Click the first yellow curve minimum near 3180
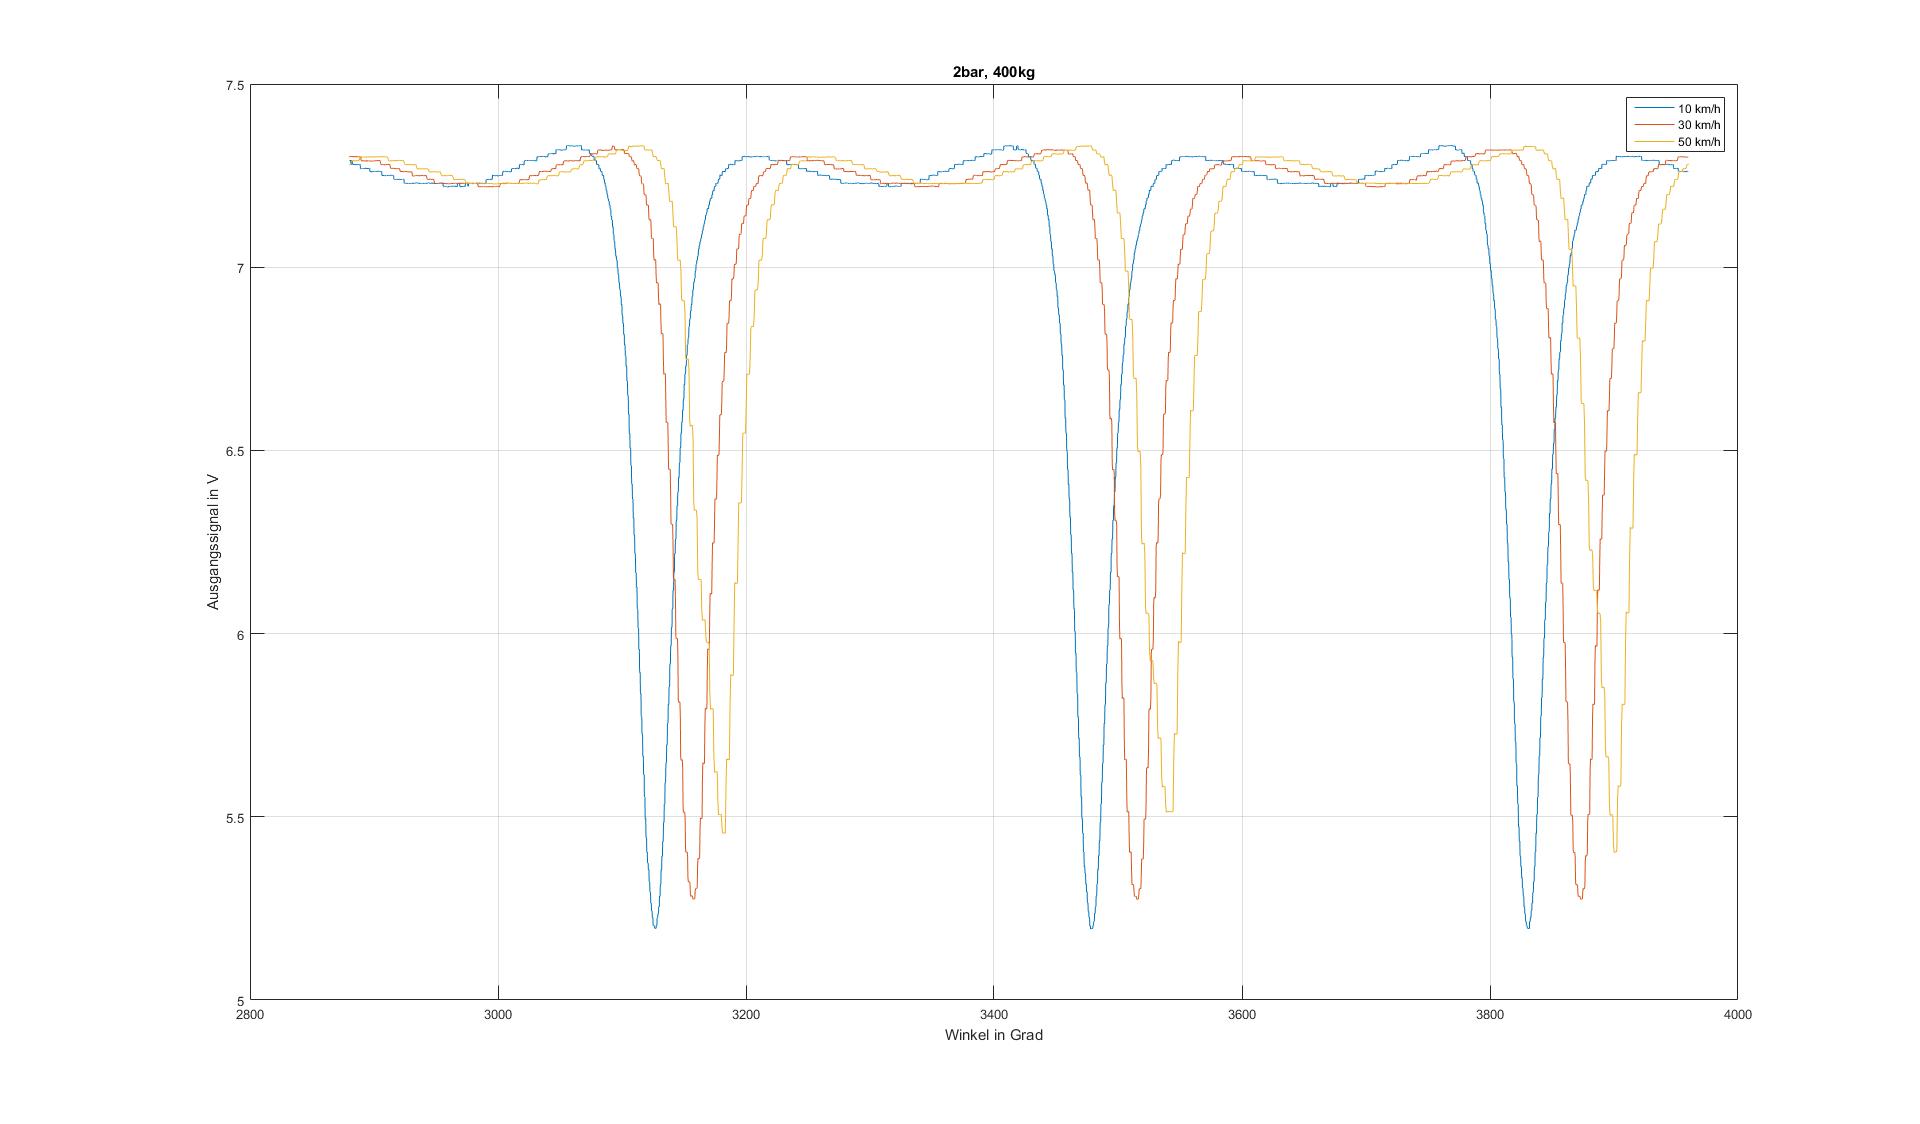Screen dimensions: 1920x1124 tap(723, 831)
